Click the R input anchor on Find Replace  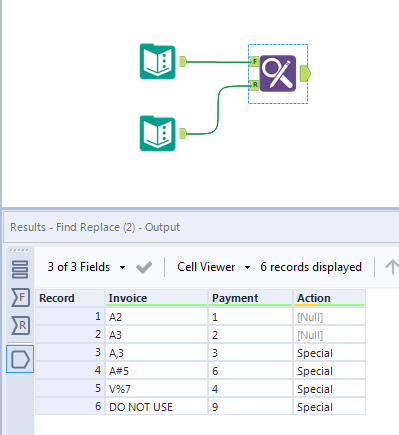click(254, 85)
